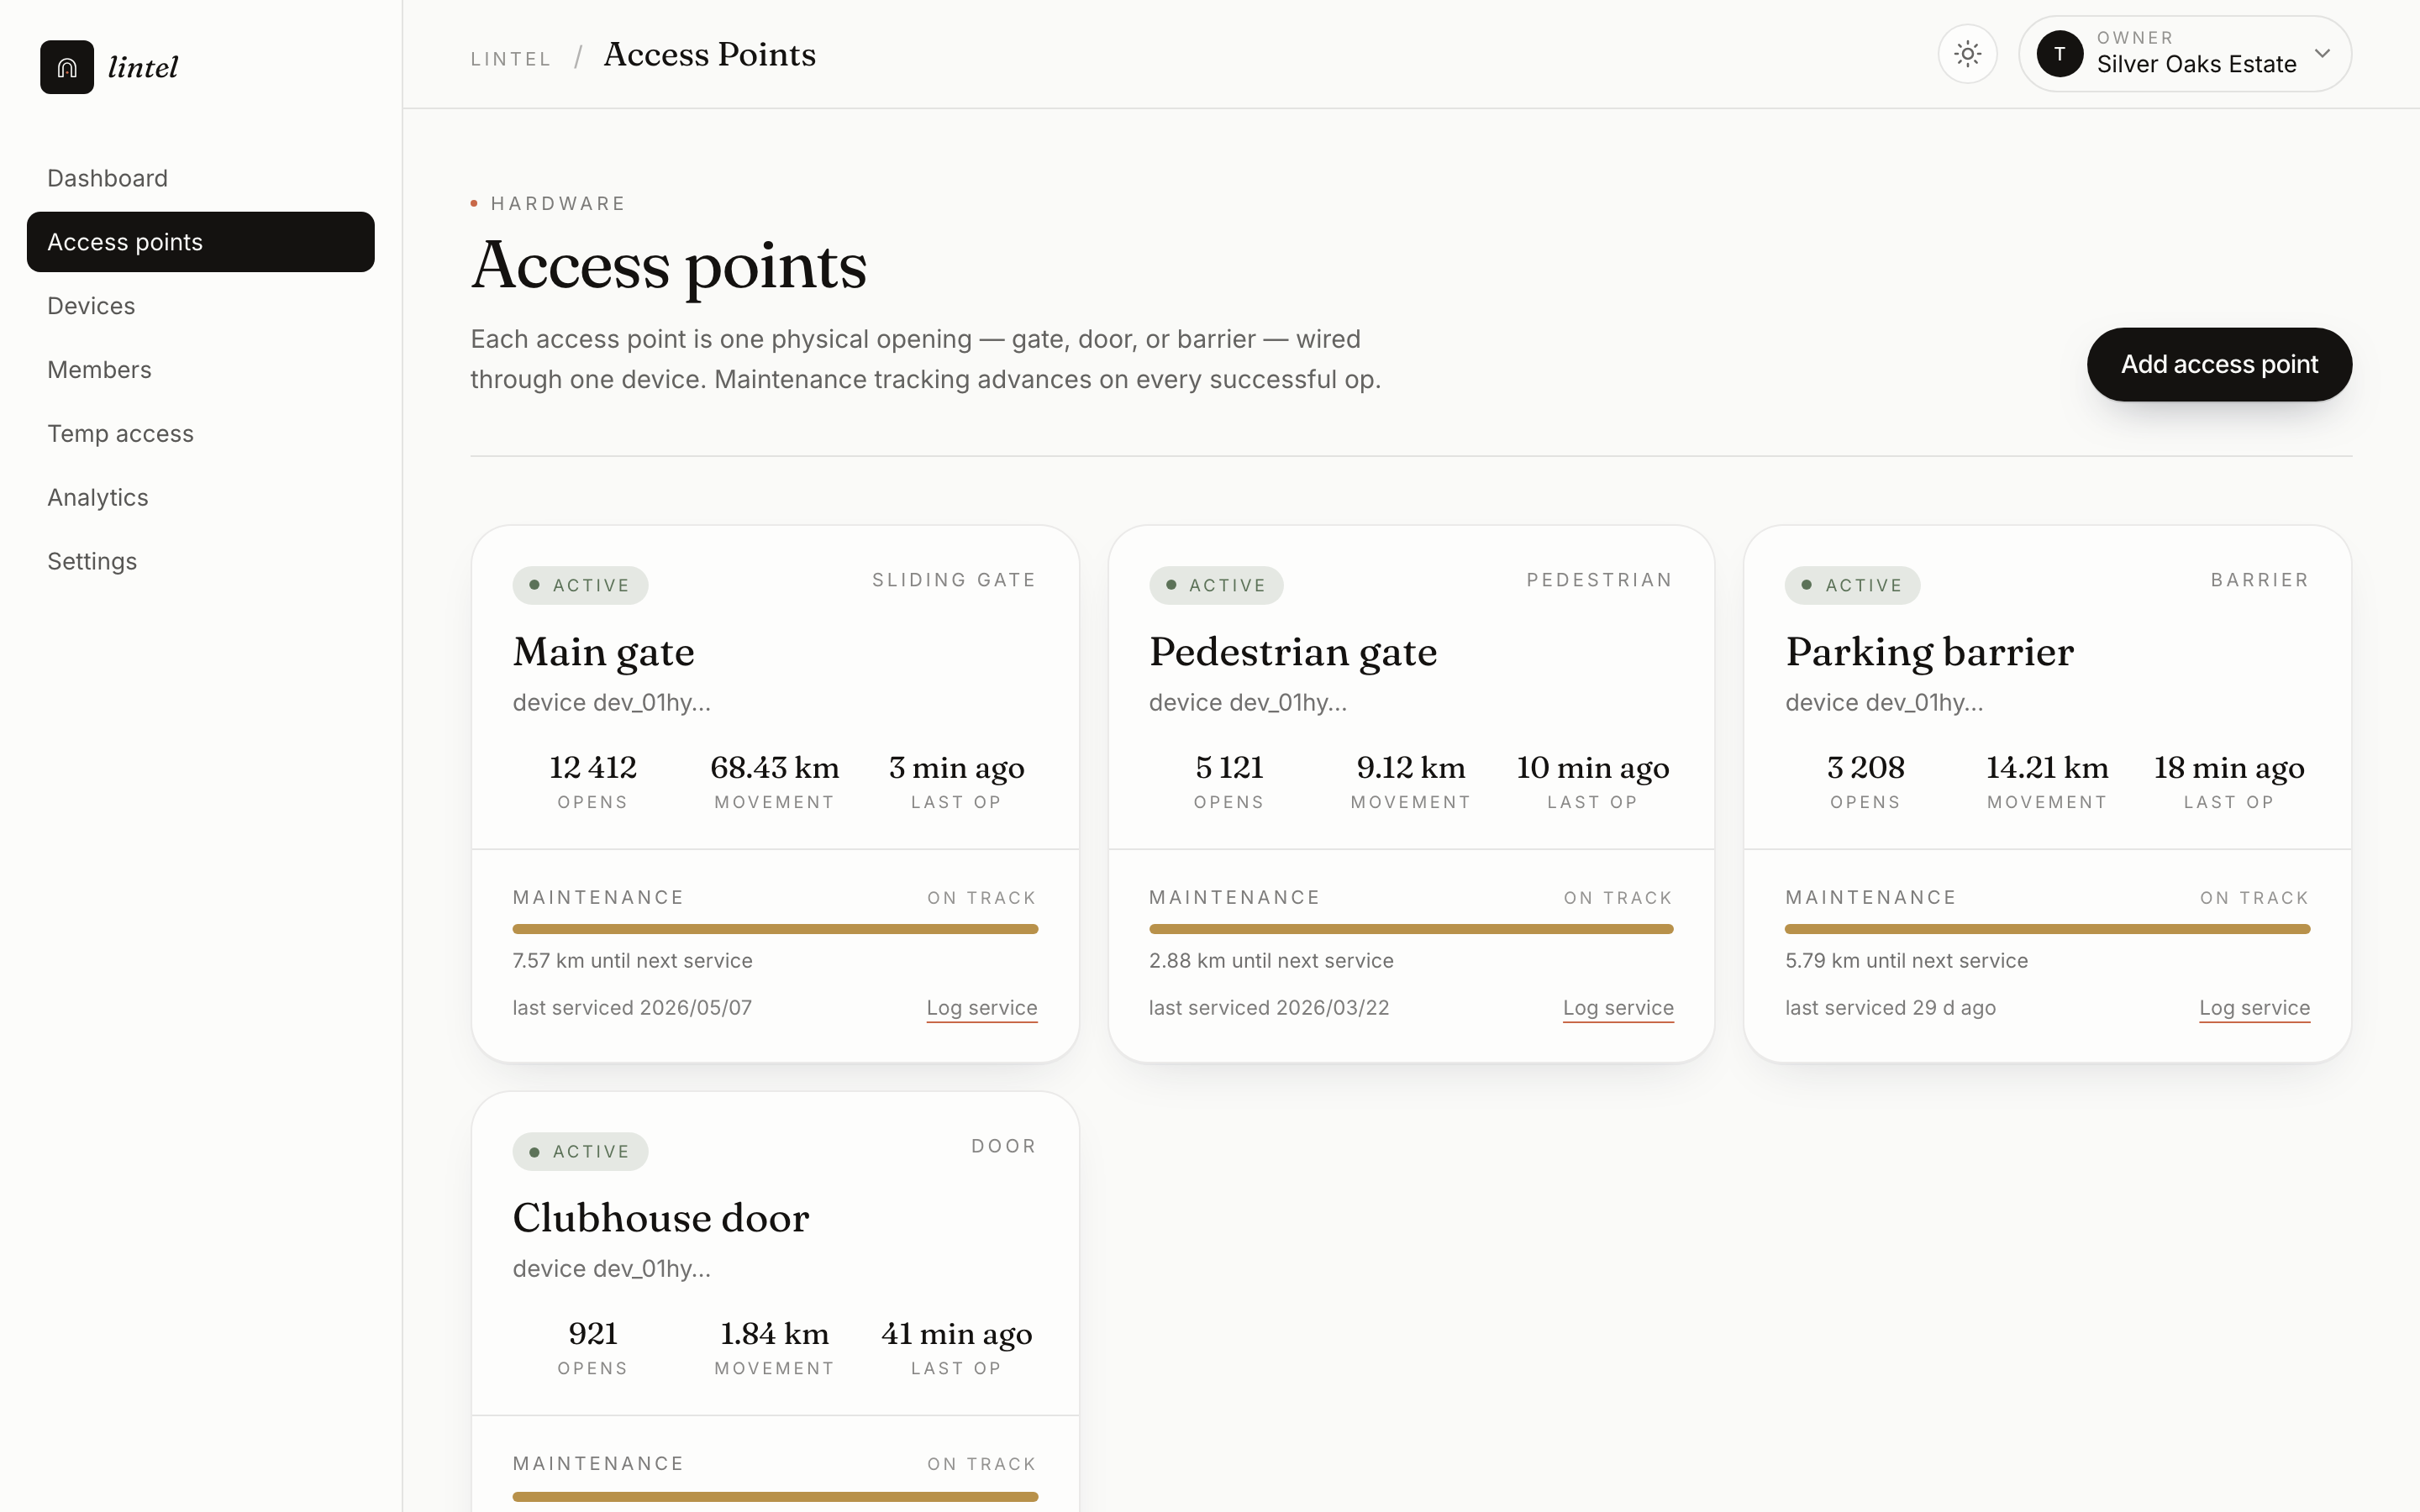Select the highlighted Access points sidebar item
Viewport: 2420px width, 1512px height.
click(x=200, y=242)
